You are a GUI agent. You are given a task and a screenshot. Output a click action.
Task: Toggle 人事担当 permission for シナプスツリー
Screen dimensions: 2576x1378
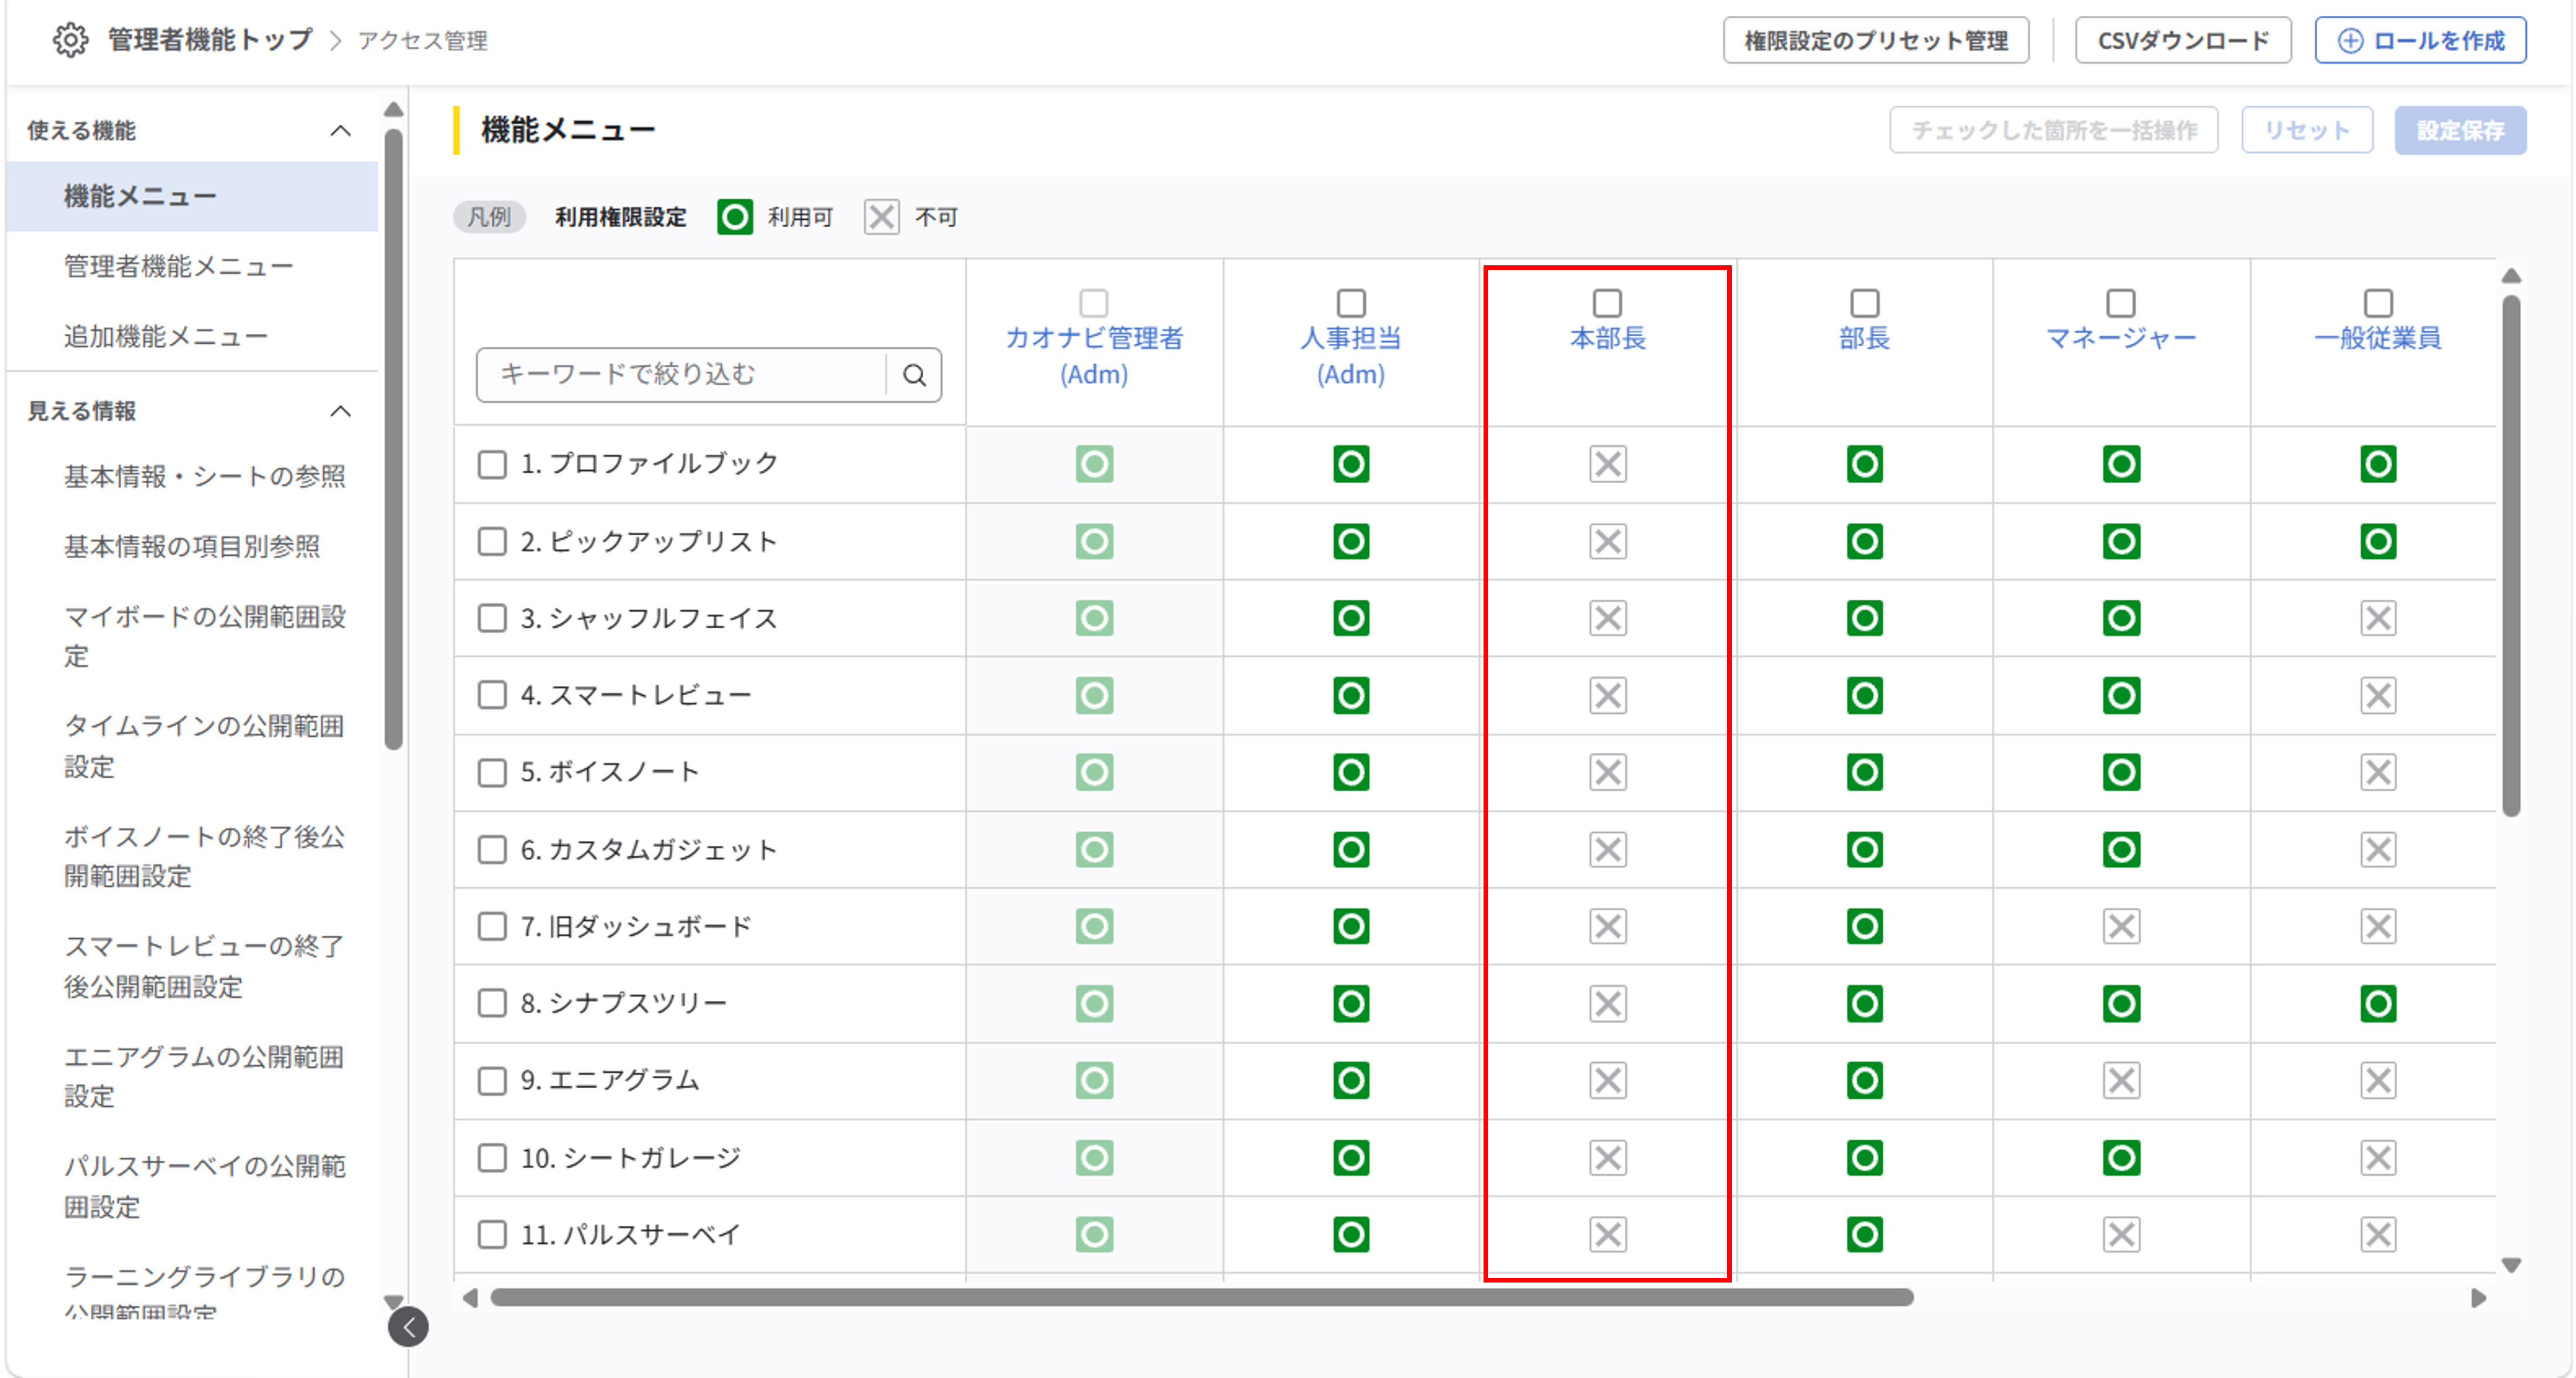[x=1351, y=1003]
